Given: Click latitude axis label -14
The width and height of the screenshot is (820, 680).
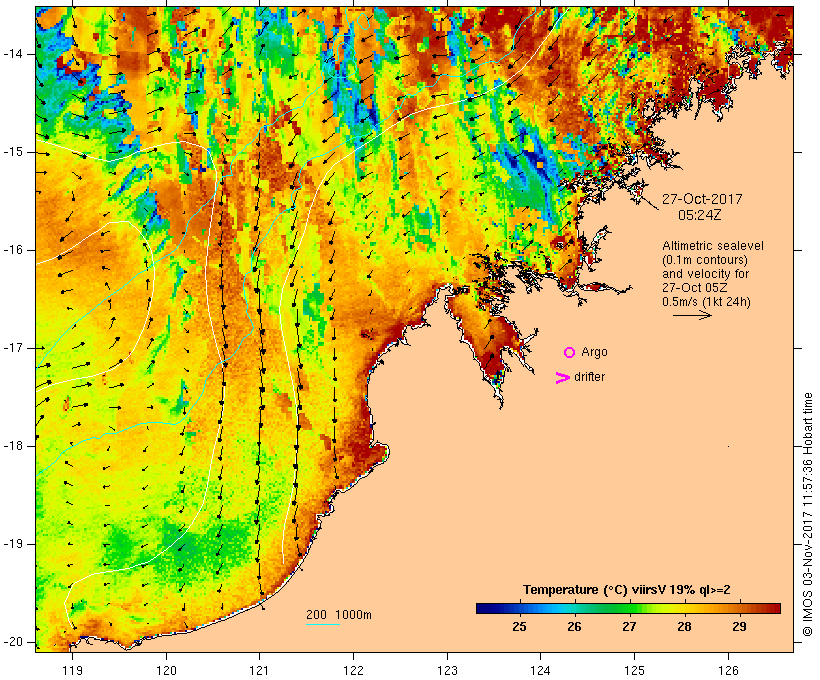Looking at the screenshot, I should 13,54.
